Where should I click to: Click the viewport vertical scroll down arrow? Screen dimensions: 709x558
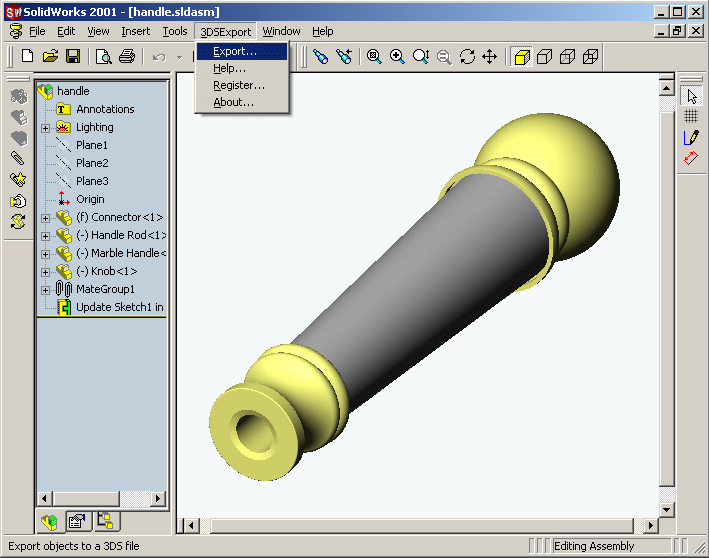pos(666,510)
